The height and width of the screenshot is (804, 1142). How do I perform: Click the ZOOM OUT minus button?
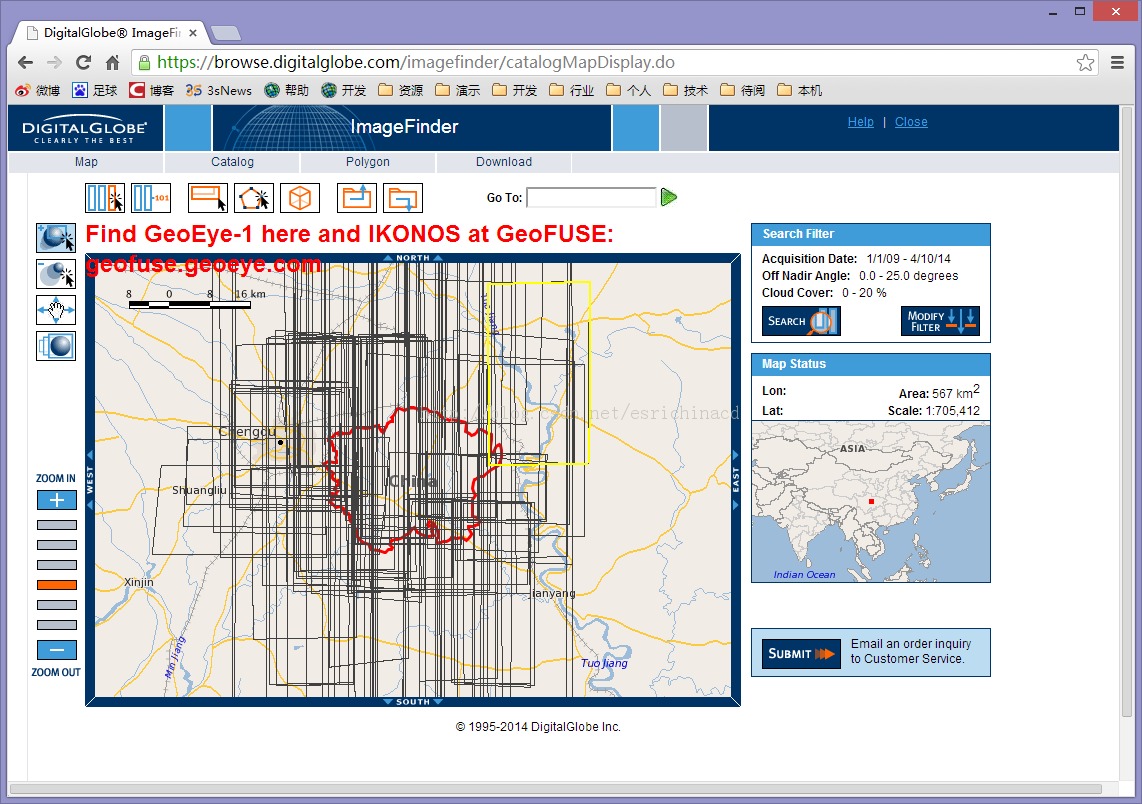coord(57,650)
